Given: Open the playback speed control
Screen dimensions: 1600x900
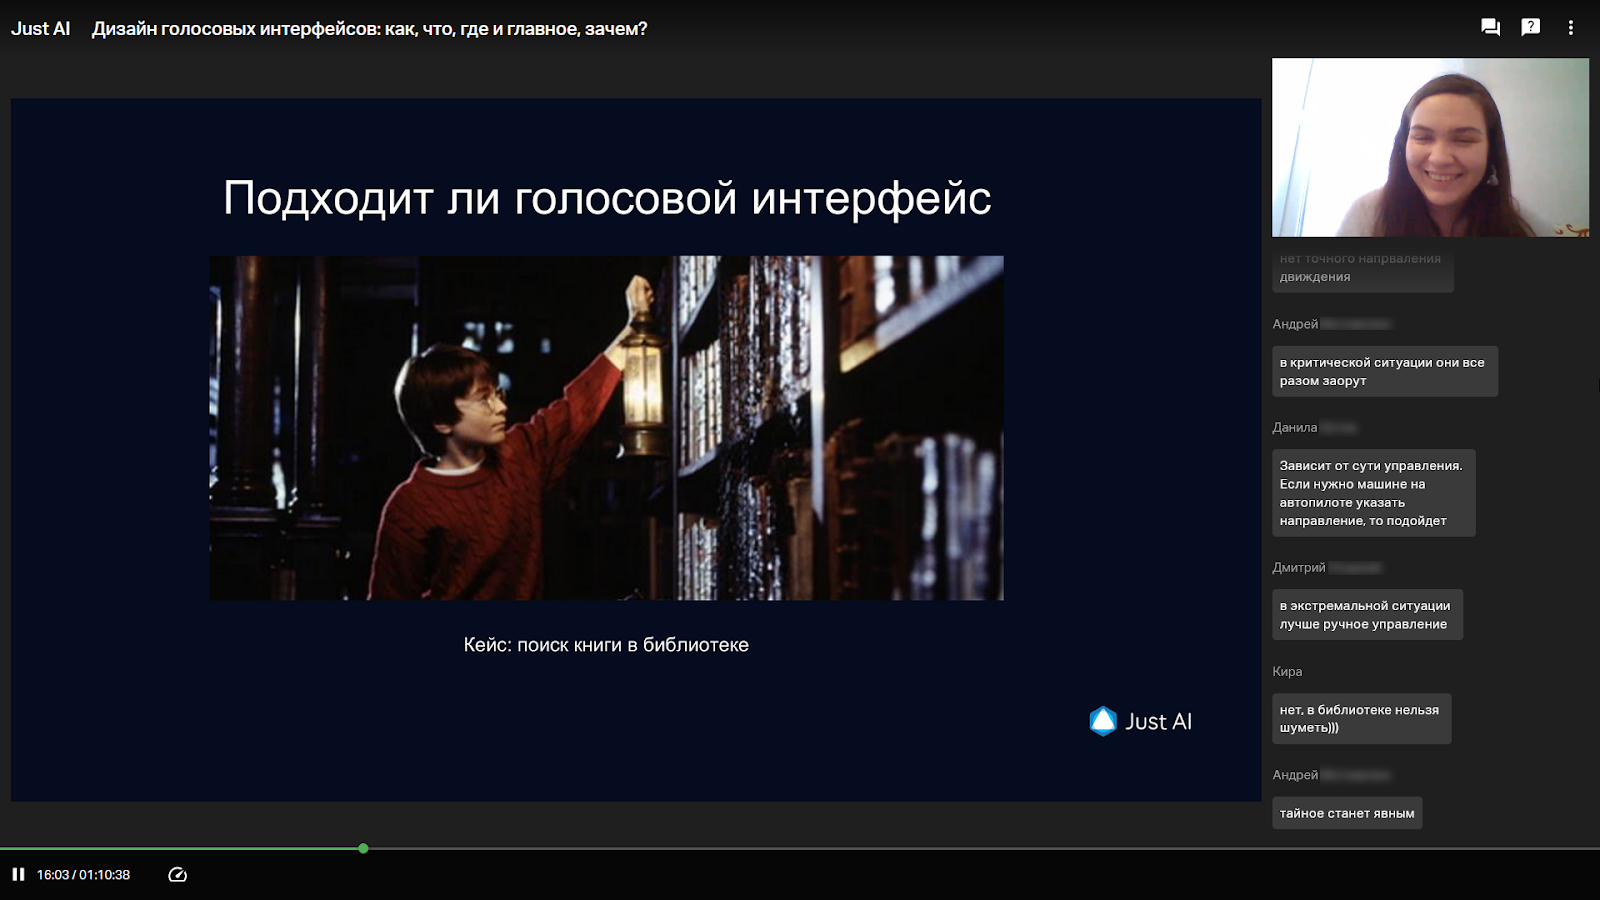Looking at the screenshot, I should pyautogui.click(x=178, y=875).
